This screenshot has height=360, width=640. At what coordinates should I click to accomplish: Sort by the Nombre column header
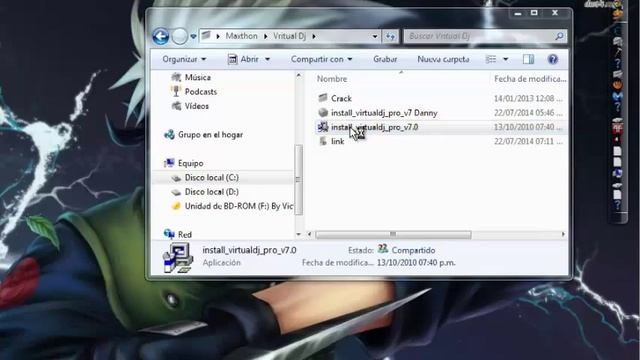click(x=332, y=79)
